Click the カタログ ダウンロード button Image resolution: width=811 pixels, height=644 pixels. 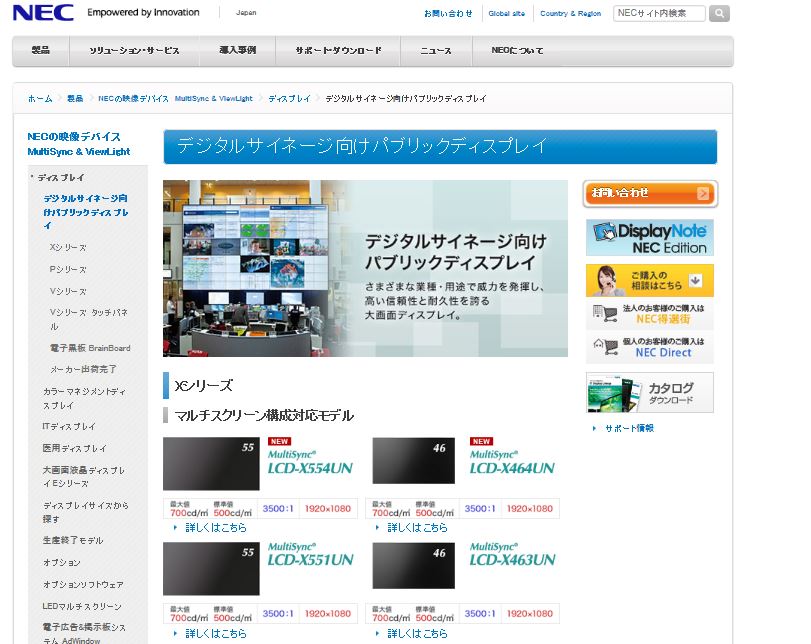[x=650, y=393]
